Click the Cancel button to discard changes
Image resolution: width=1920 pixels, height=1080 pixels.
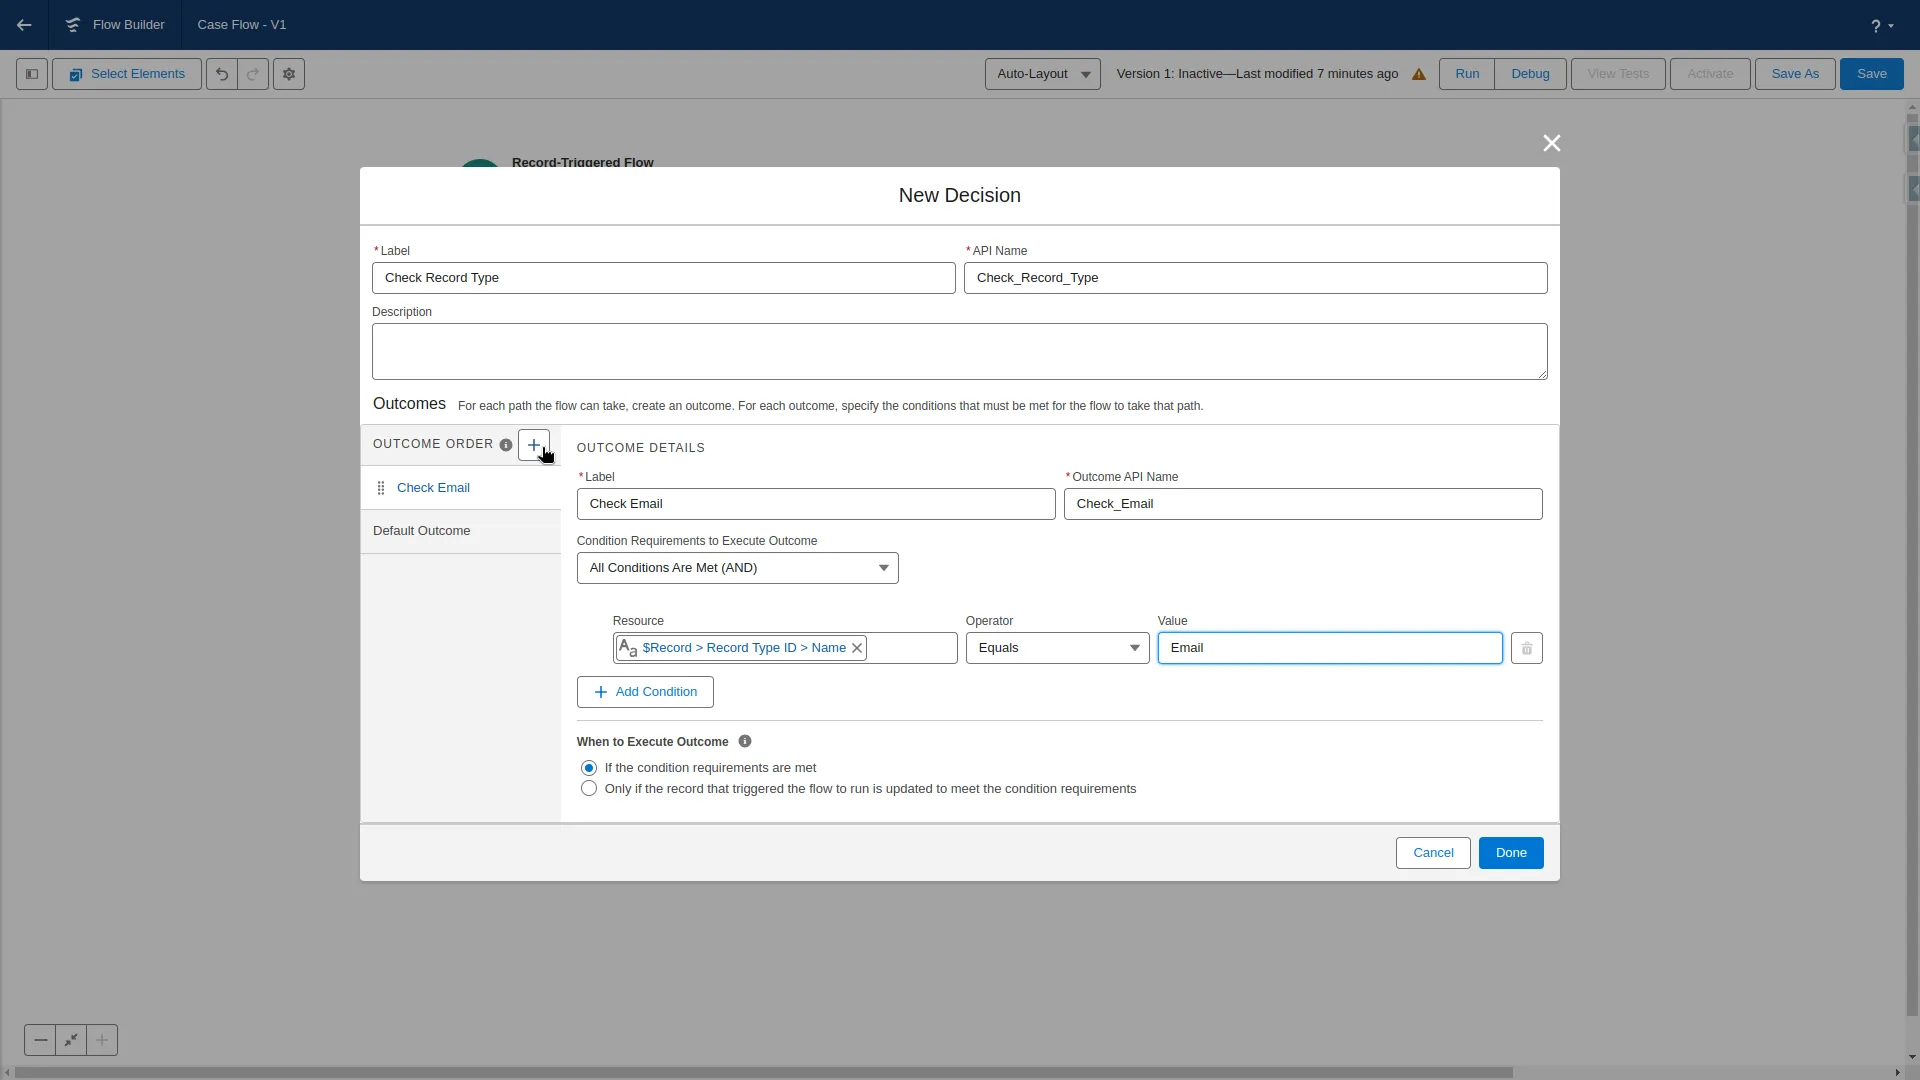[x=1433, y=852]
